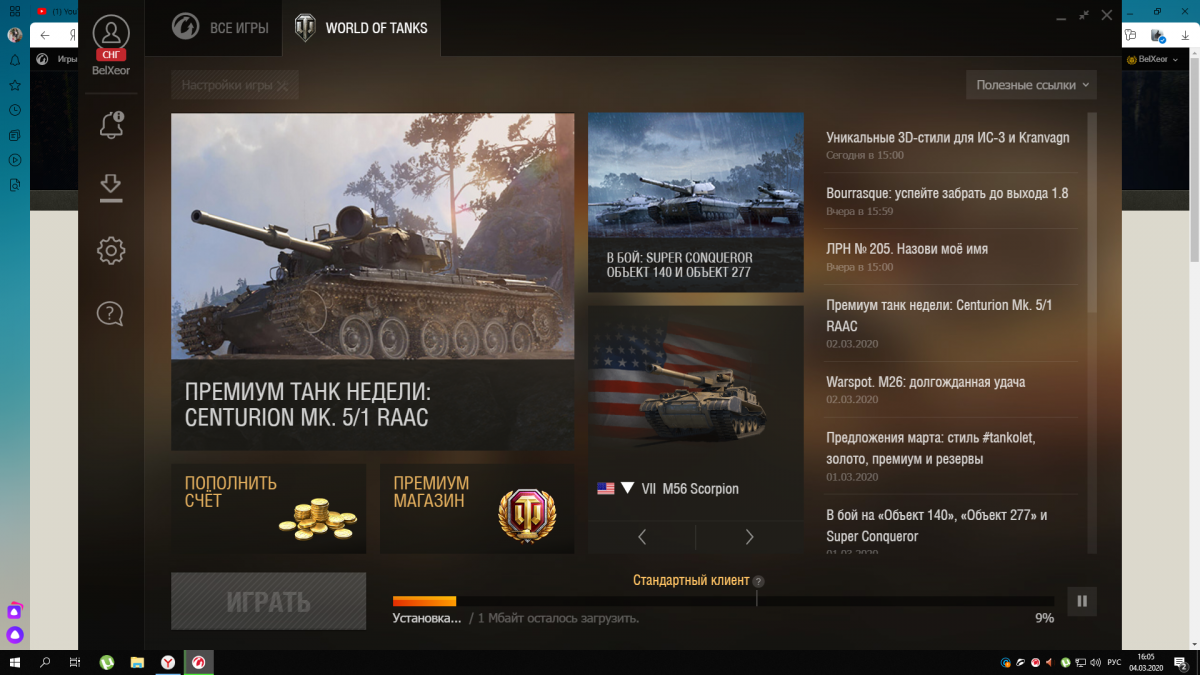Open the notifications bell icon
This screenshot has width=1200, height=675.
click(x=111, y=125)
